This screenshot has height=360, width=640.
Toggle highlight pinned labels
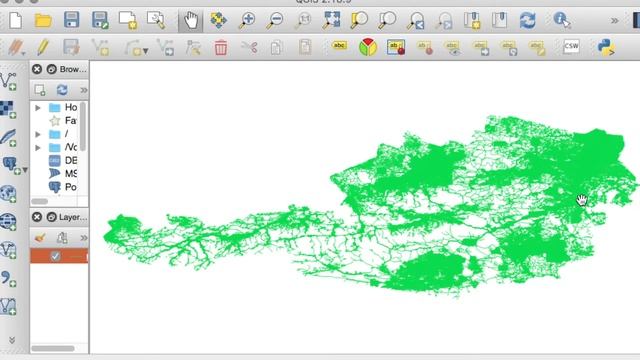click(396, 47)
